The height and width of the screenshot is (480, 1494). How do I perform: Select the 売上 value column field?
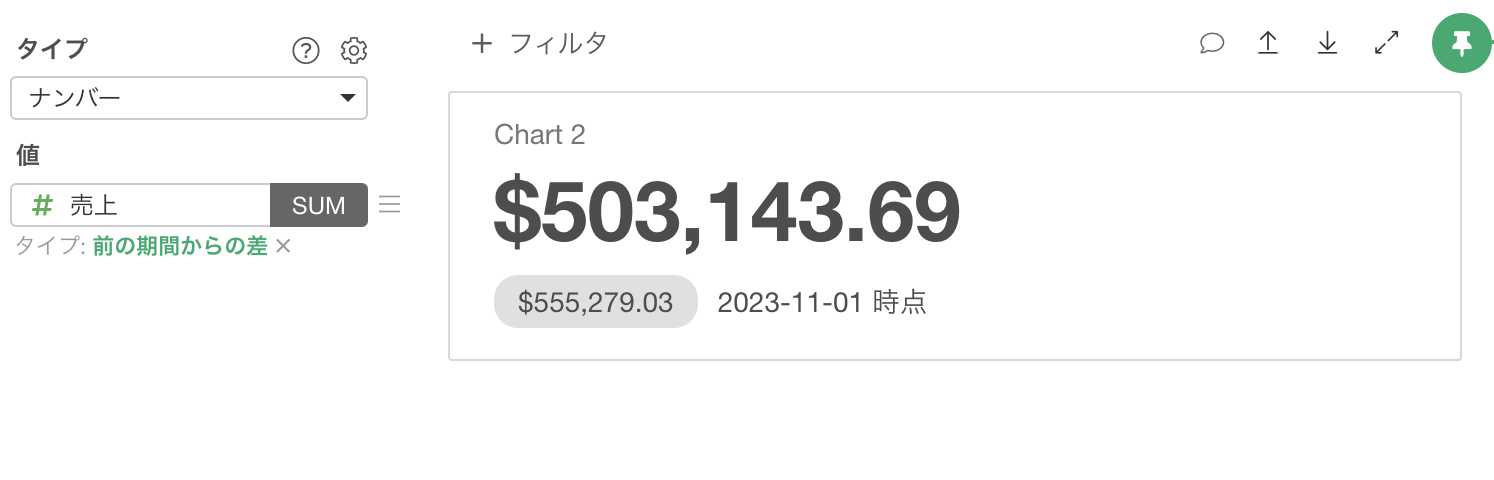[141, 205]
